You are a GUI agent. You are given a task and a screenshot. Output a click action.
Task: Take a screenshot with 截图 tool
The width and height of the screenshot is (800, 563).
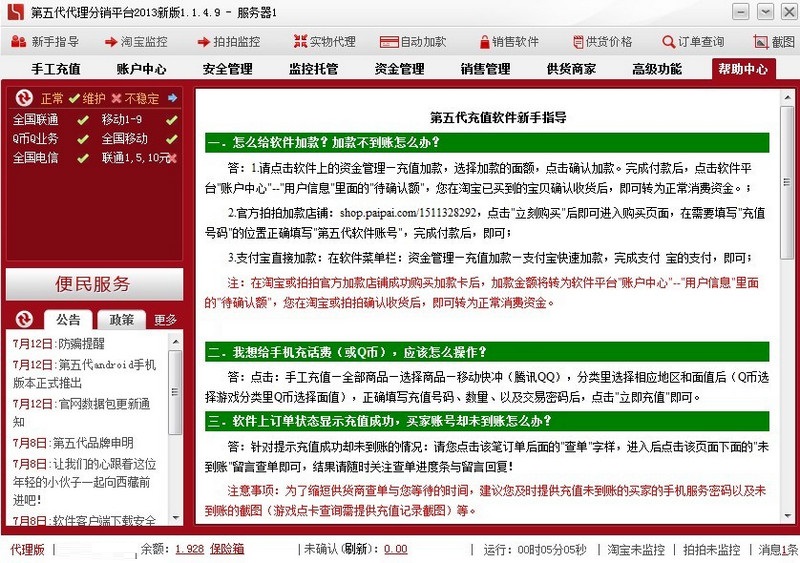click(774, 42)
